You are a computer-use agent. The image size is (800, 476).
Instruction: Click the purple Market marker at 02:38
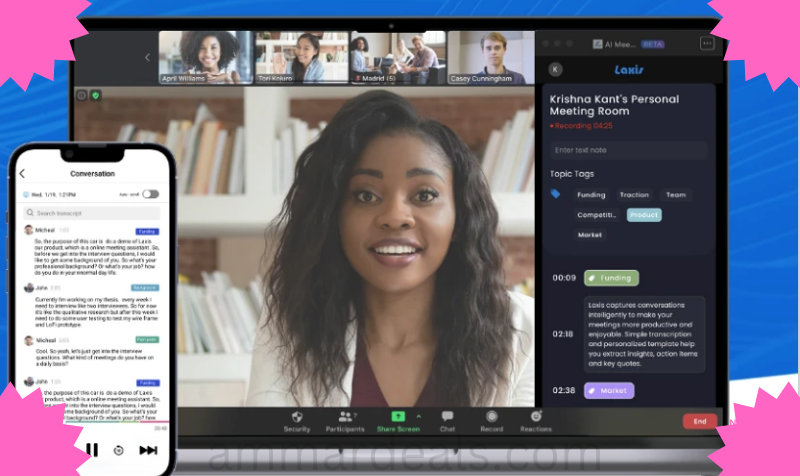(x=609, y=391)
